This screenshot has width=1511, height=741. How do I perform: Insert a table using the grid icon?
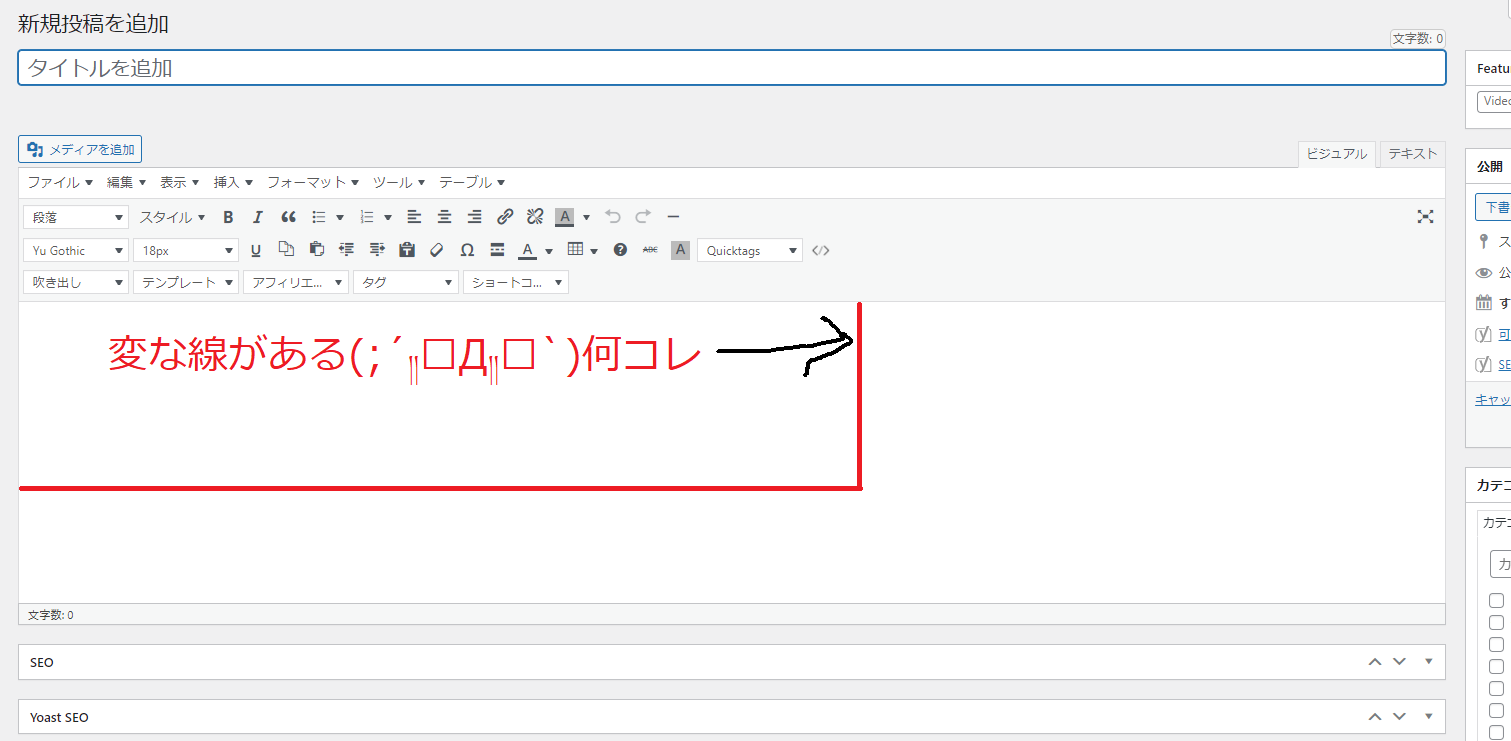[x=575, y=250]
